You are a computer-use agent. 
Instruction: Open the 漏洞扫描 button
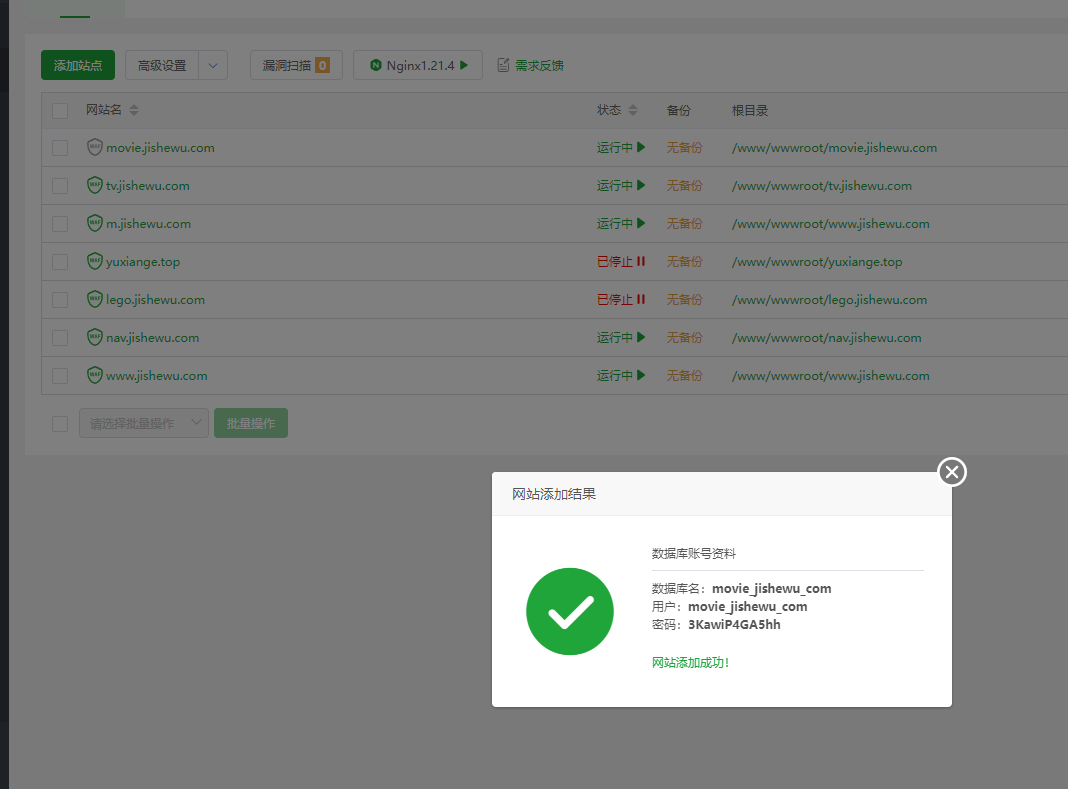pyautogui.click(x=296, y=65)
